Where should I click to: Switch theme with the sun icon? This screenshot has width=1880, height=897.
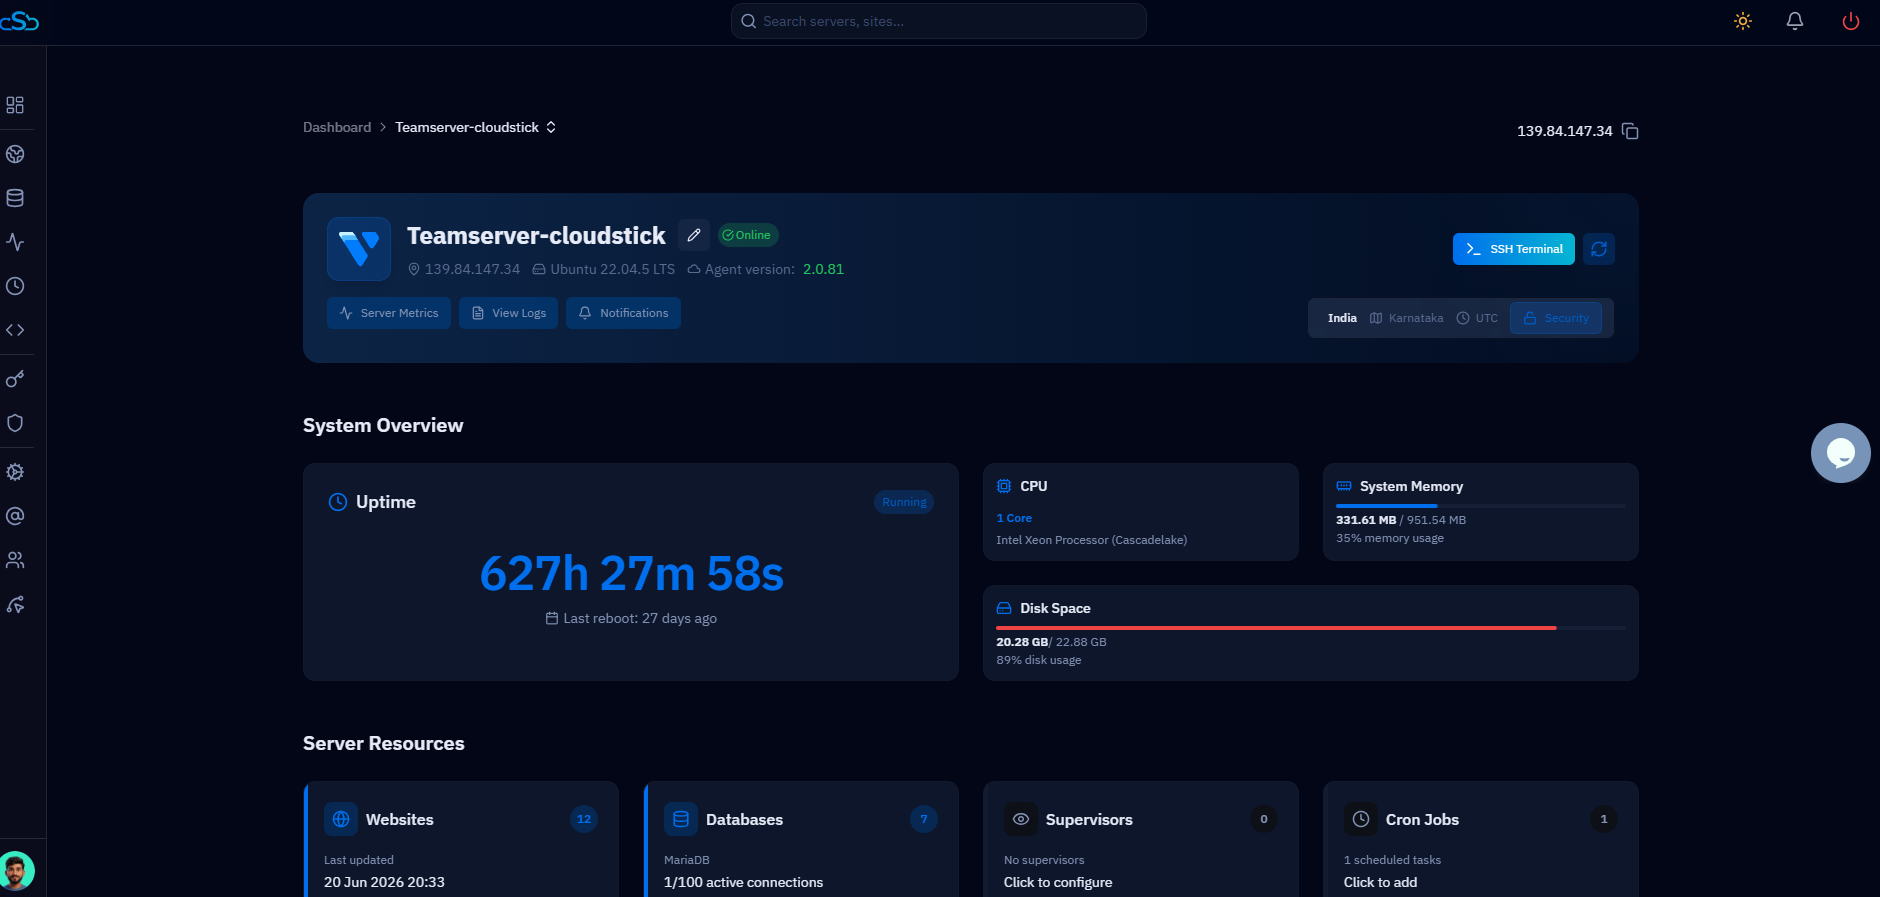pyautogui.click(x=1743, y=21)
